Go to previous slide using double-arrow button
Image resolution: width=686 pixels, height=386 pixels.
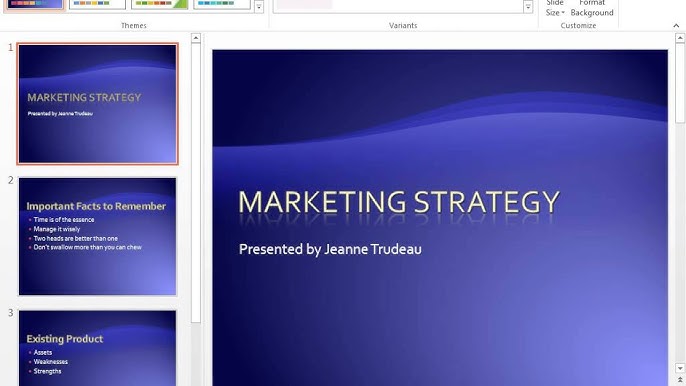[x=680, y=381]
